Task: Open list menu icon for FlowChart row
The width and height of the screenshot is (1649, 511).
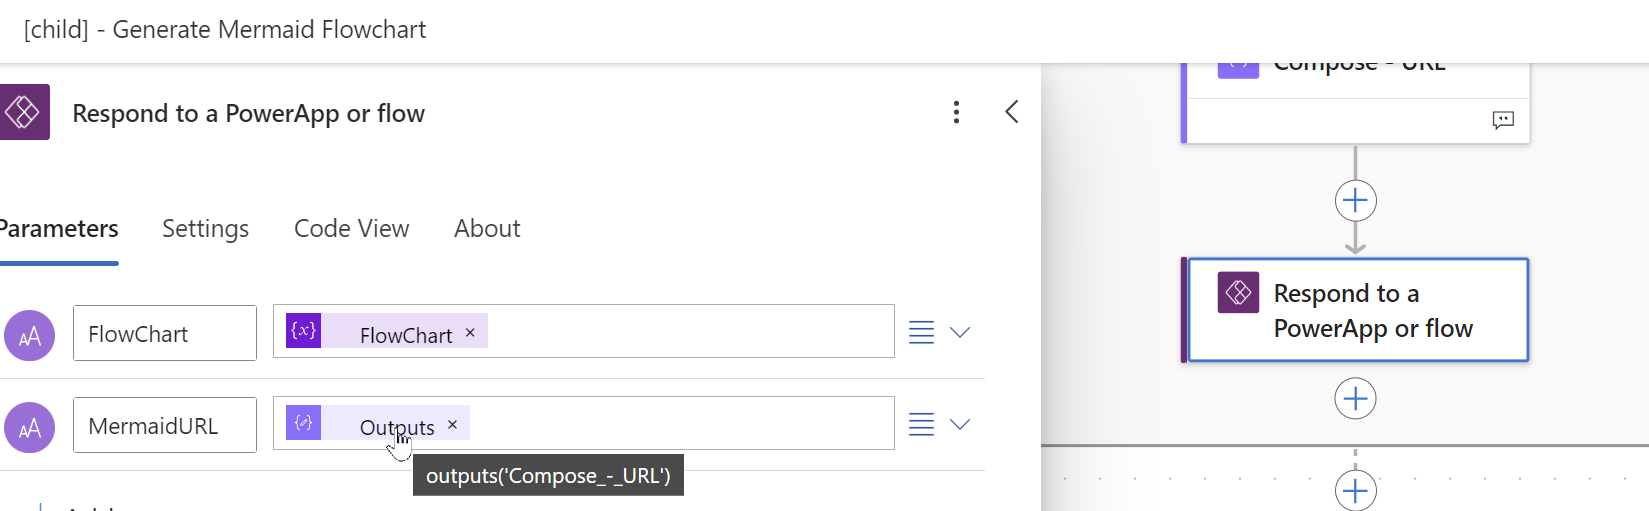Action: click(921, 332)
